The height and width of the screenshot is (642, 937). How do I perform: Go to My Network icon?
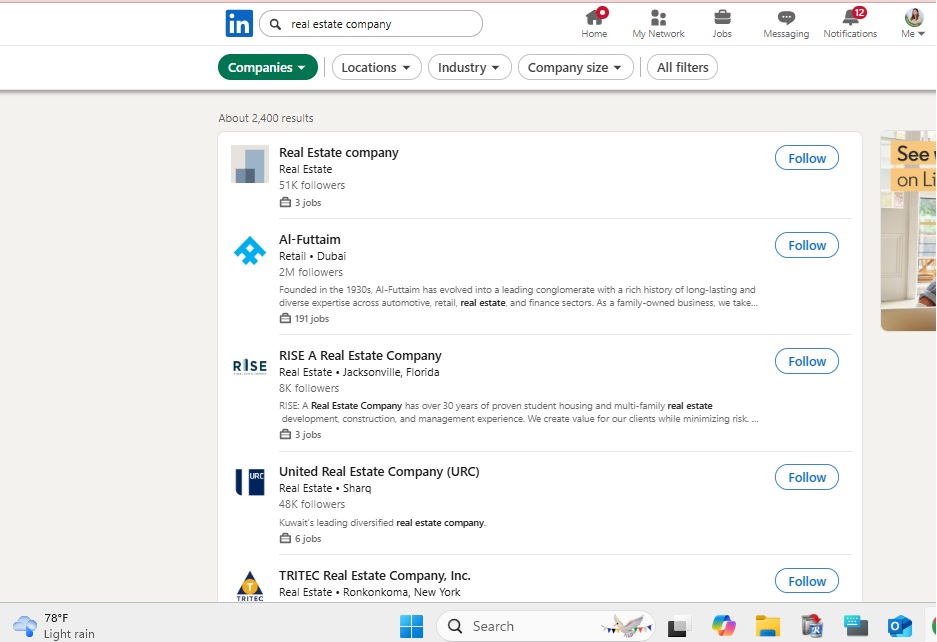pos(658,18)
